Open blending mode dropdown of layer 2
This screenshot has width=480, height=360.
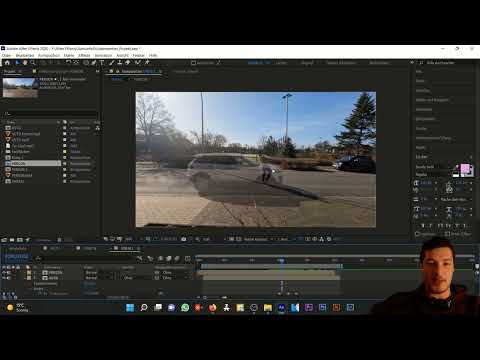tap(91, 278)
